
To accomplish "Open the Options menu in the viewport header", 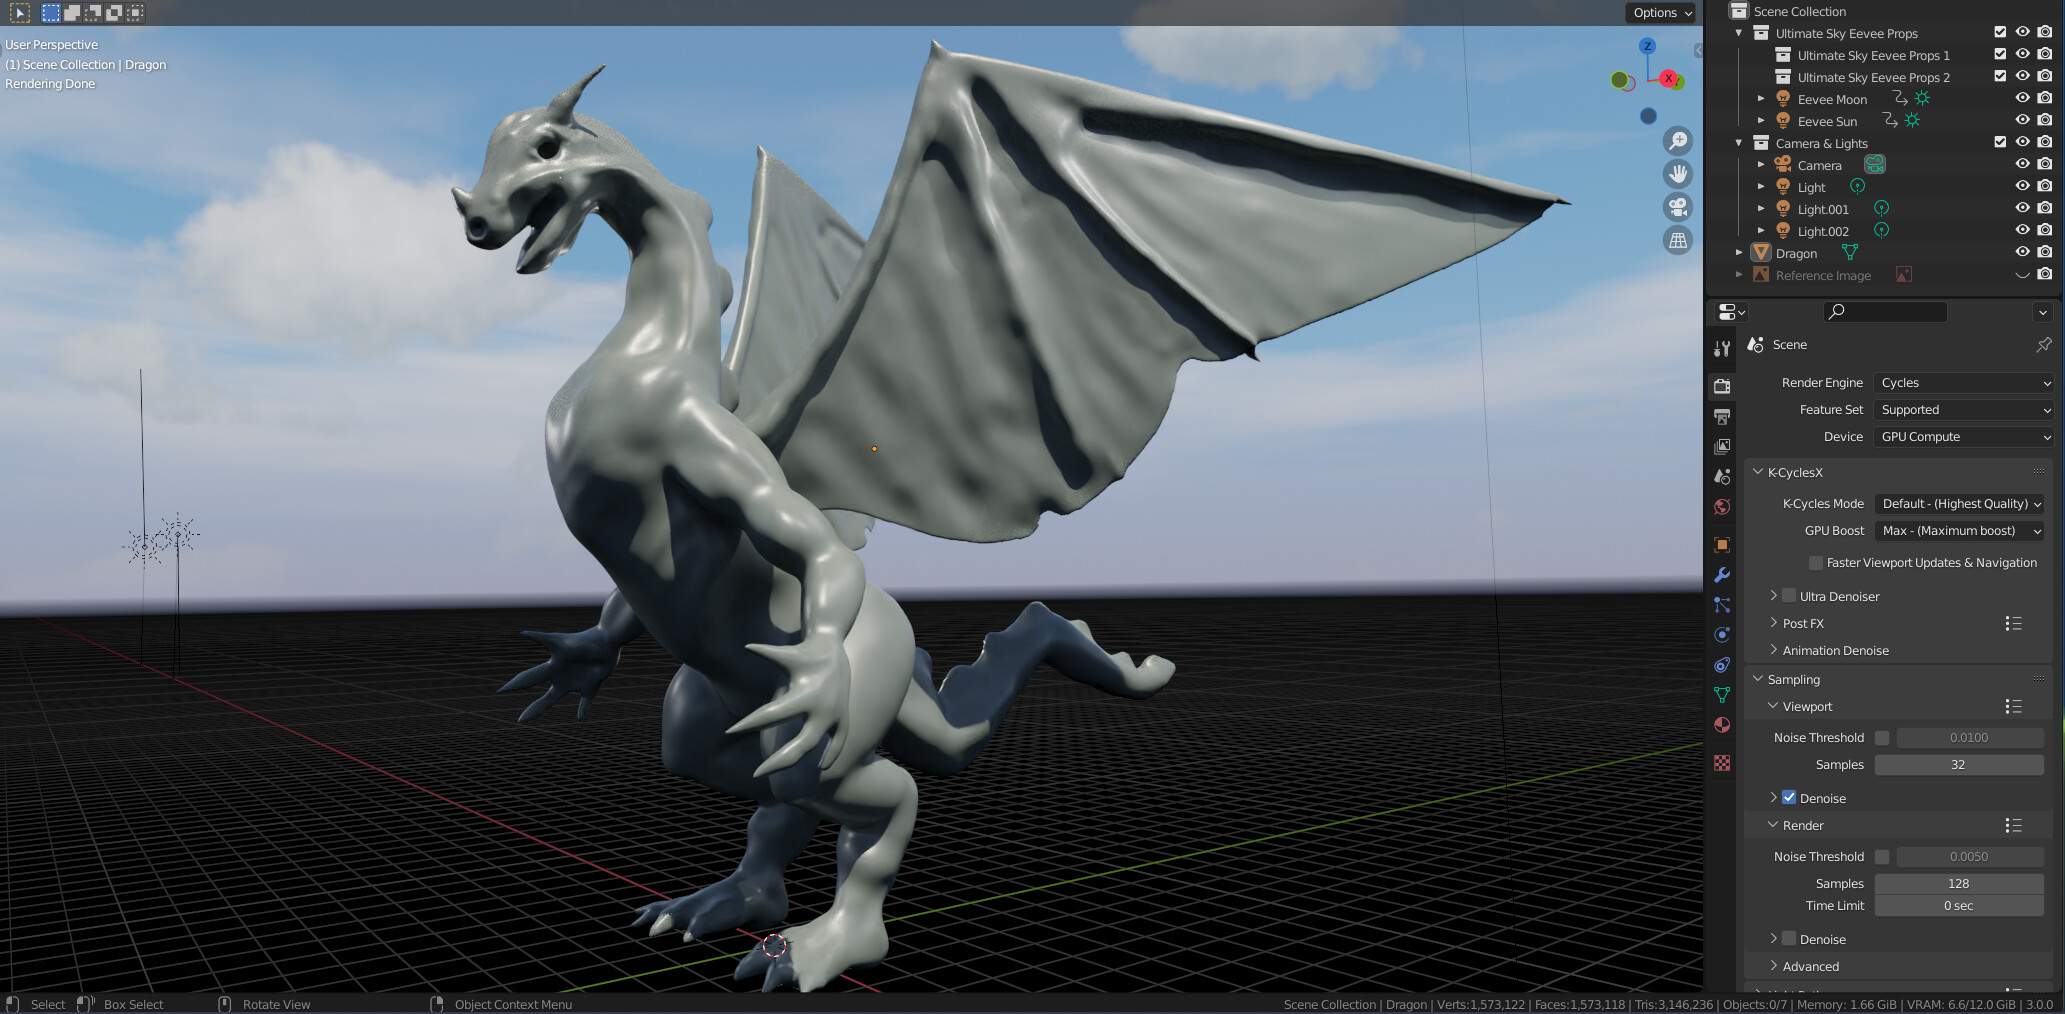I will pos(1659,13).
